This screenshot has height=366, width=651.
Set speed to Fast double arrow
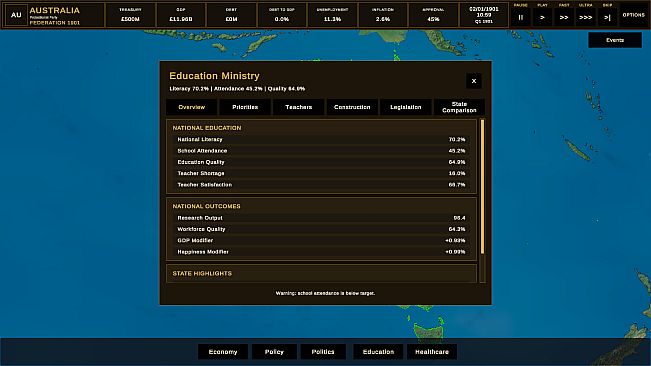(x=564, y=17)
